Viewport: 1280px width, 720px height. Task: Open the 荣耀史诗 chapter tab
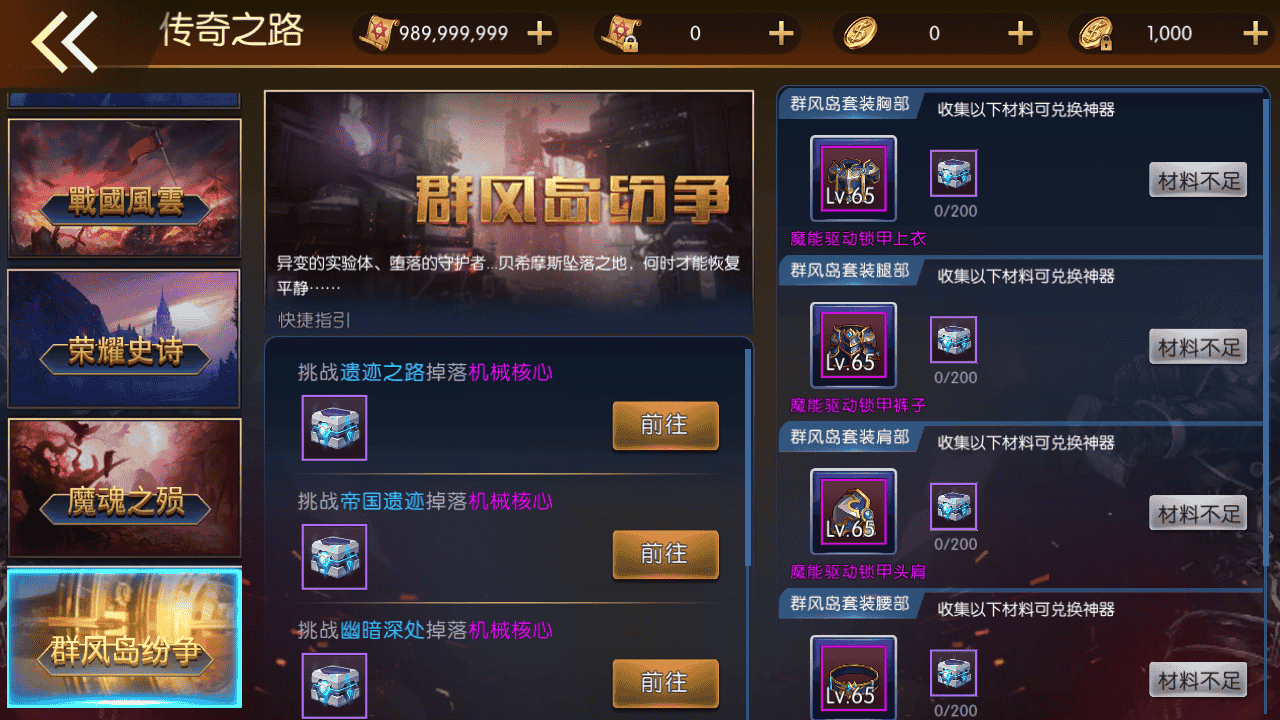click(125, 339)
